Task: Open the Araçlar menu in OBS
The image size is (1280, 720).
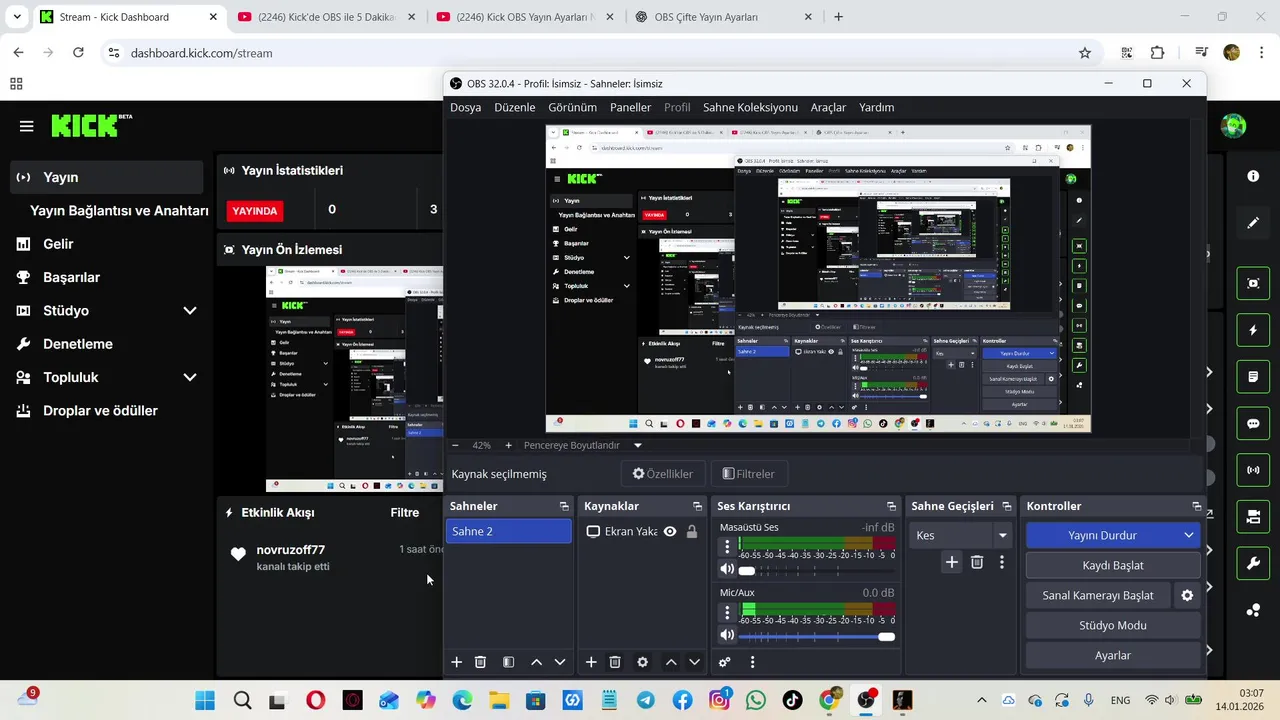Action: tap(828, 107)
